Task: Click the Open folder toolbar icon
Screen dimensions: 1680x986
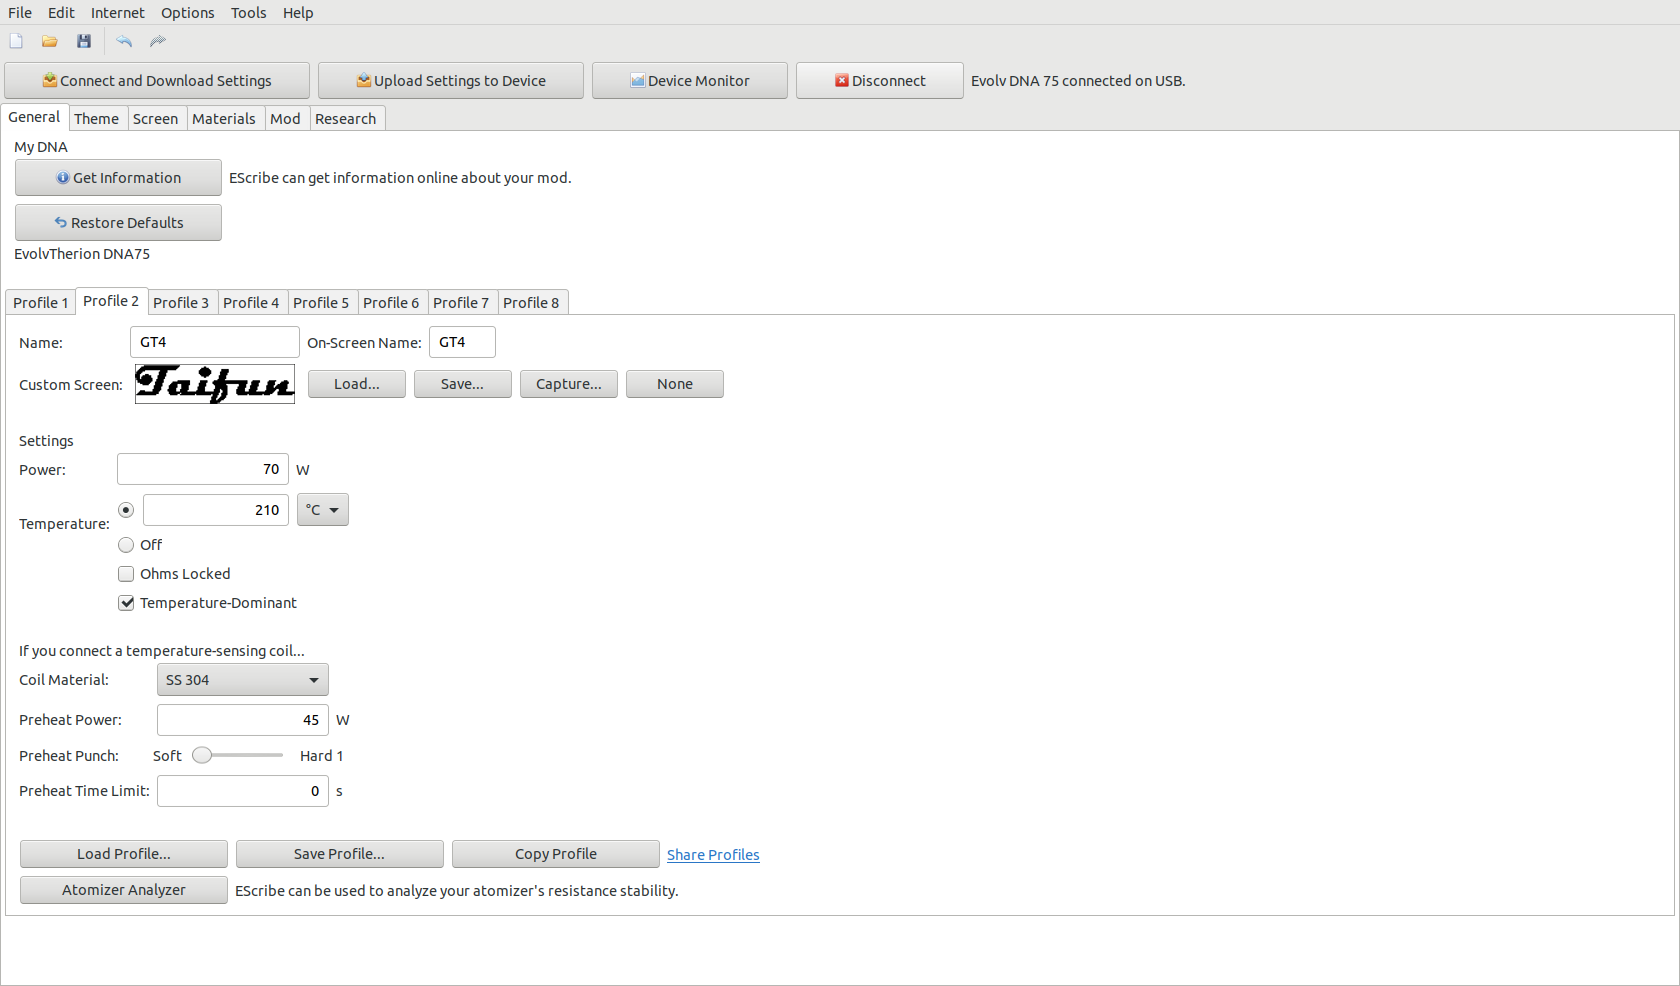Action: point(50,41)
